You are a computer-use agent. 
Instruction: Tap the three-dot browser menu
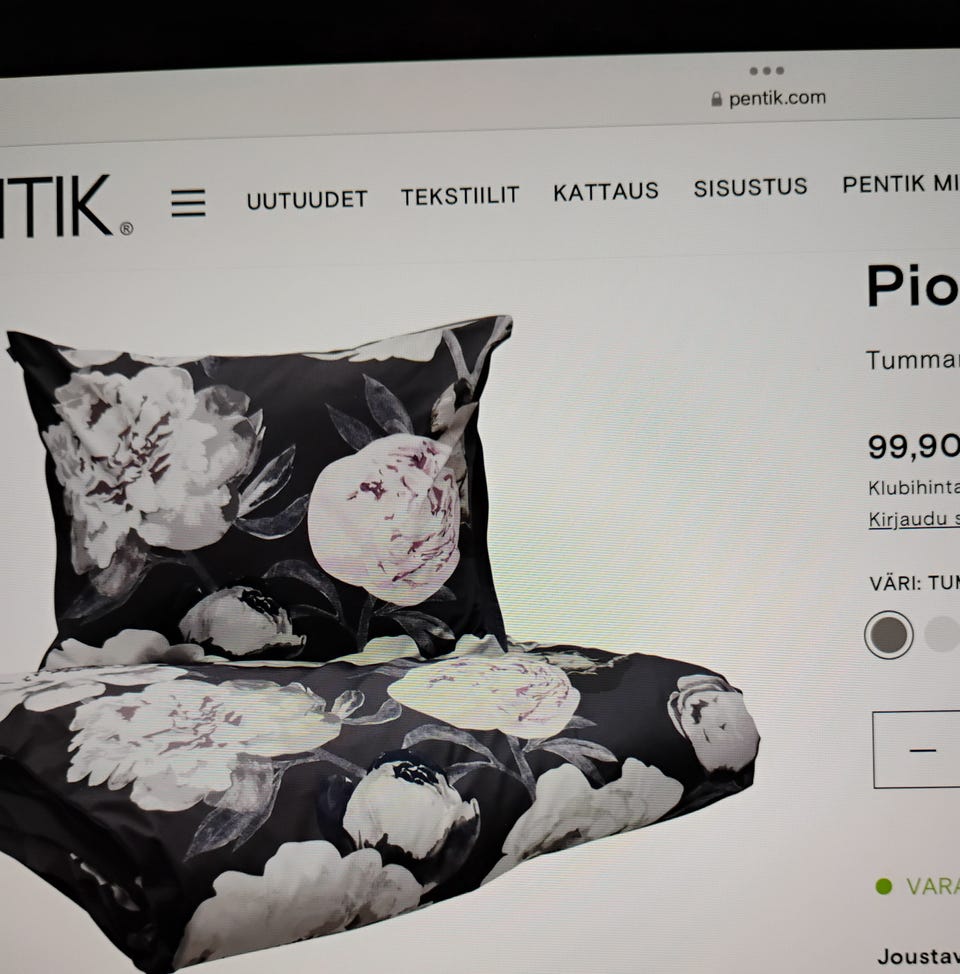[766, 71]
